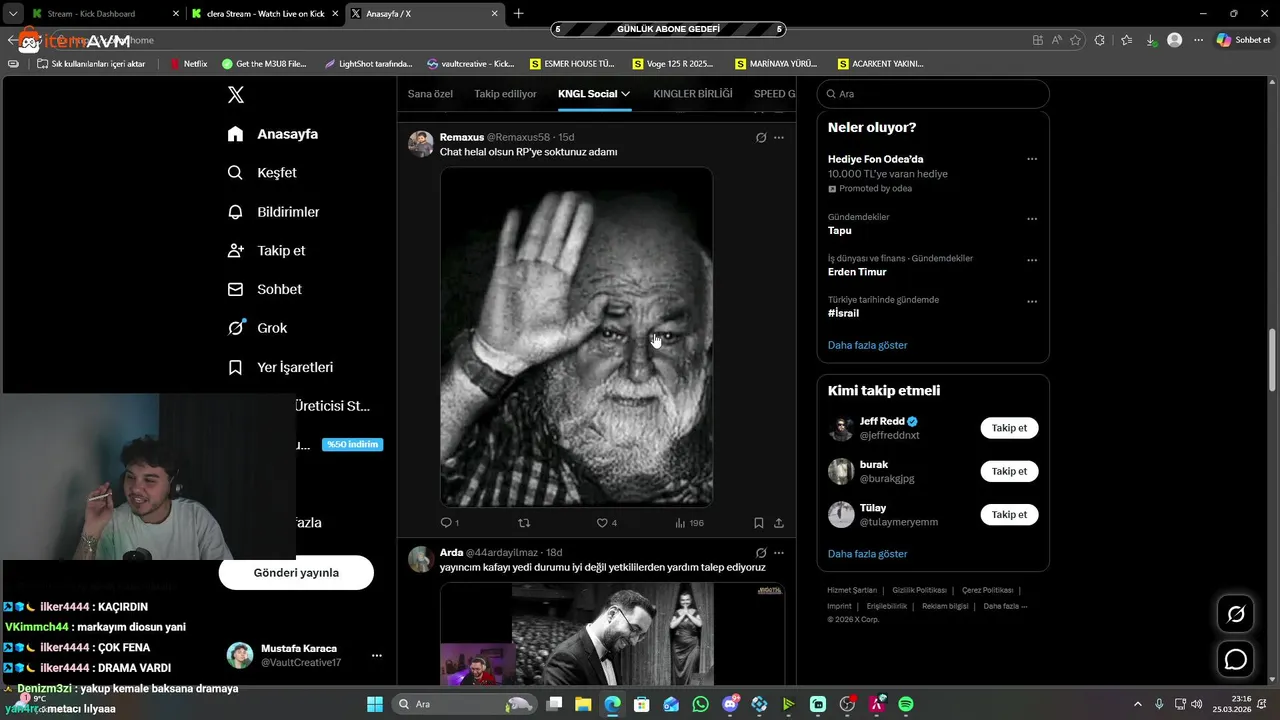
Task: Click the Ara search field on X
Action: [933, 94]
